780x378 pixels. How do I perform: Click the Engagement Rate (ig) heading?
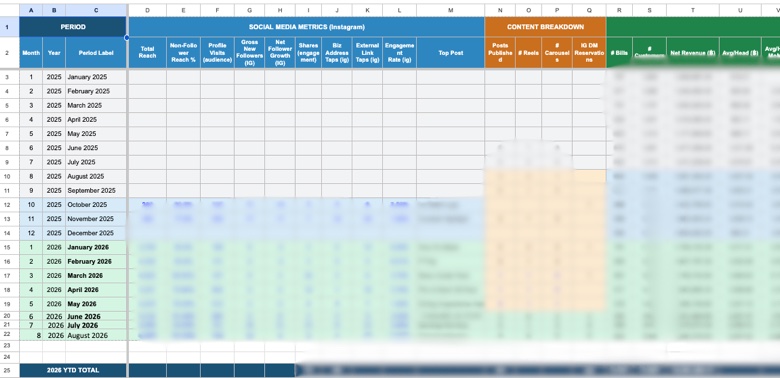399,53
